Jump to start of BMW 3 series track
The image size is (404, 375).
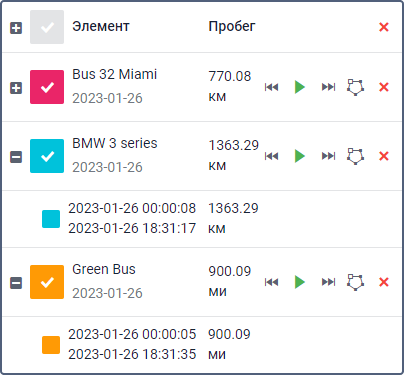click(272, 156)
